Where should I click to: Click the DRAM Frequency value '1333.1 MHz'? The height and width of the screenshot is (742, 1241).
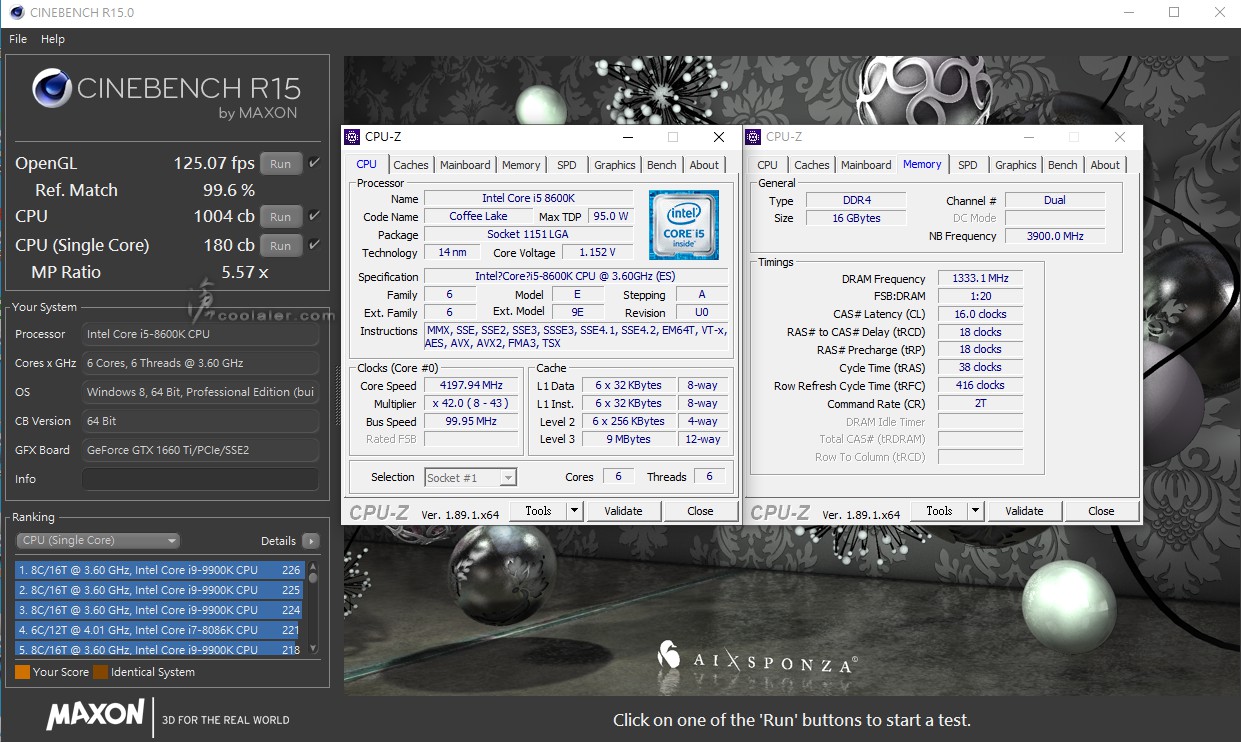[x=981, y=279]
